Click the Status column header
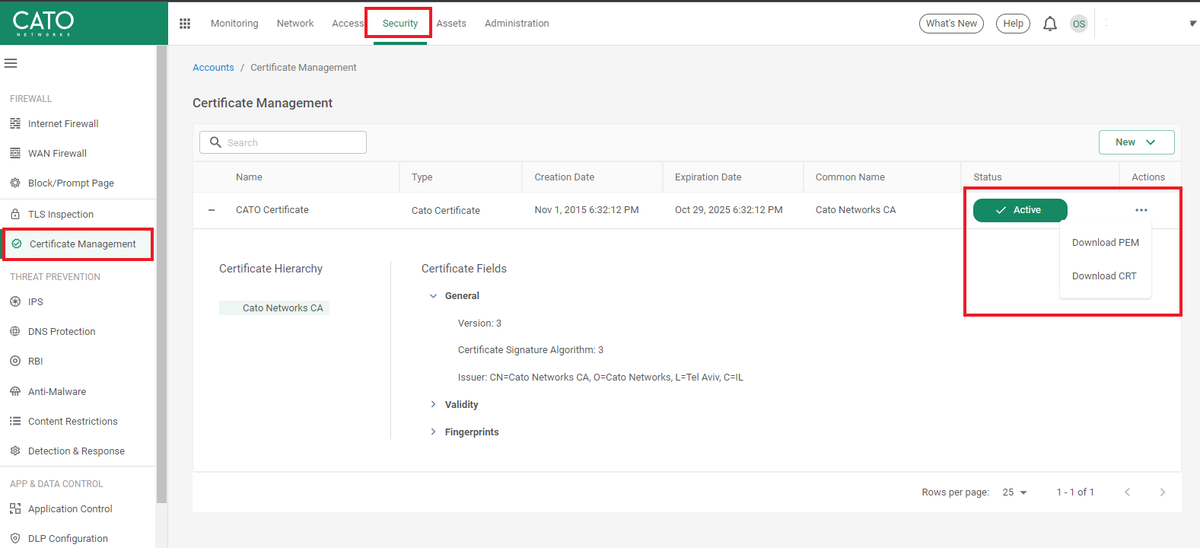The width and height of the screenshot is (1200, 548). coord(987,177)
